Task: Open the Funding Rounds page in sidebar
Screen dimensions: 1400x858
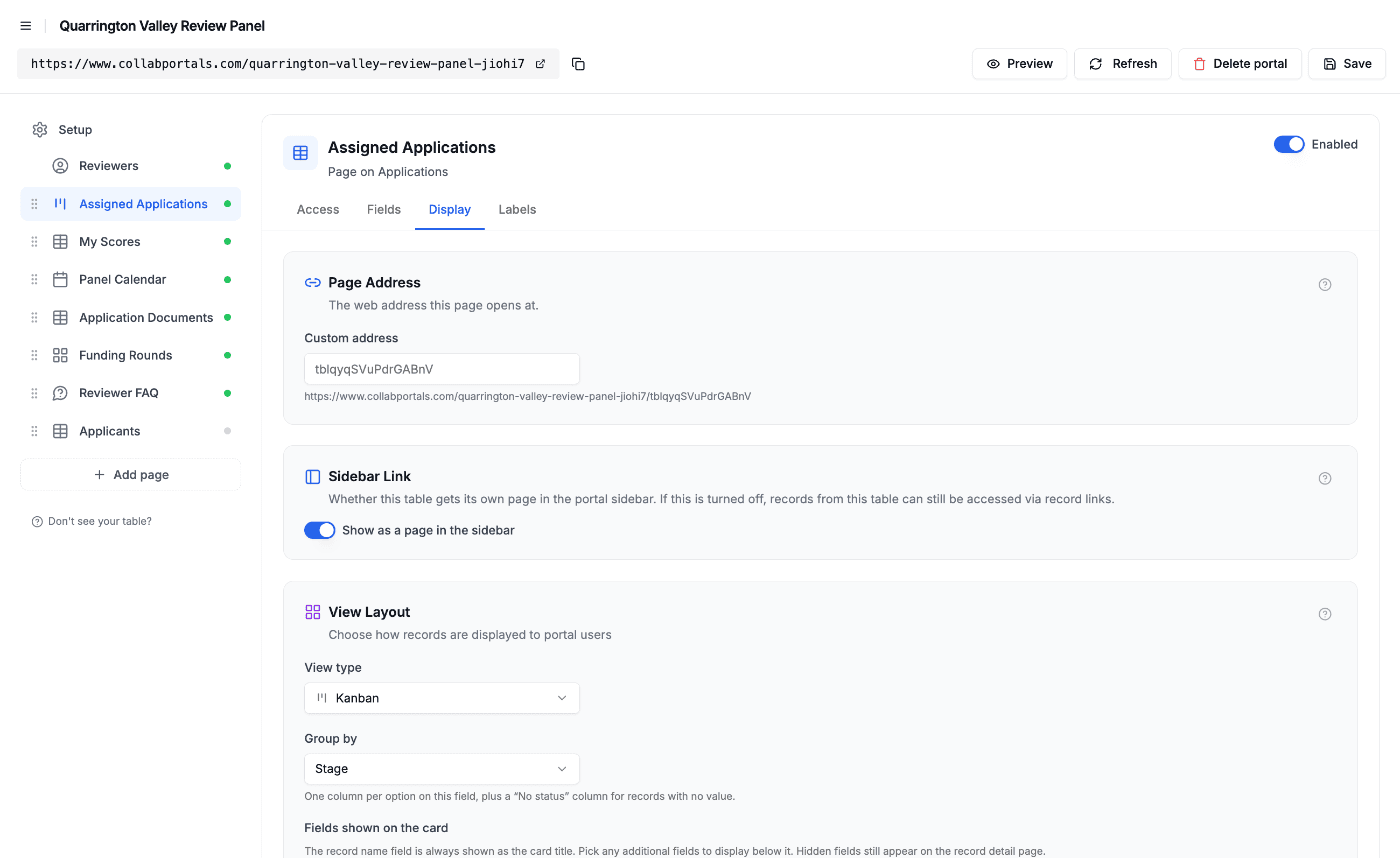Action: 131,356
